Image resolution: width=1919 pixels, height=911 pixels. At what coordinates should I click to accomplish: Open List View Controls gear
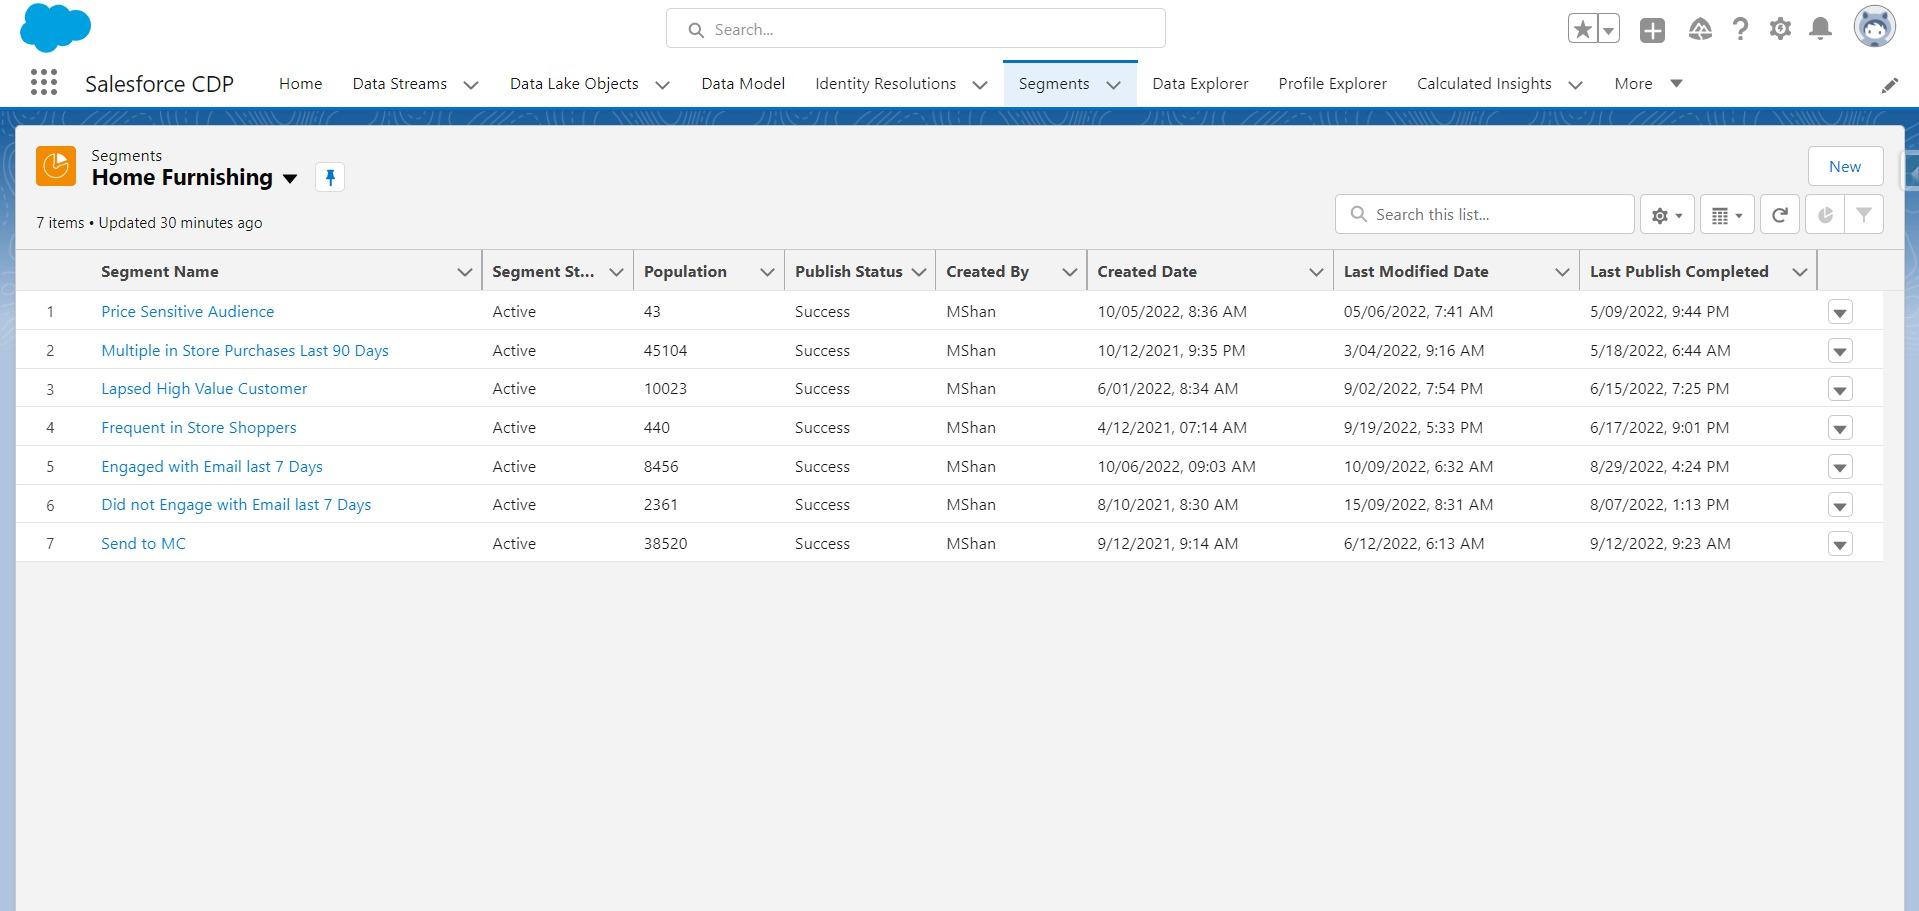[x=1666, y=215]
